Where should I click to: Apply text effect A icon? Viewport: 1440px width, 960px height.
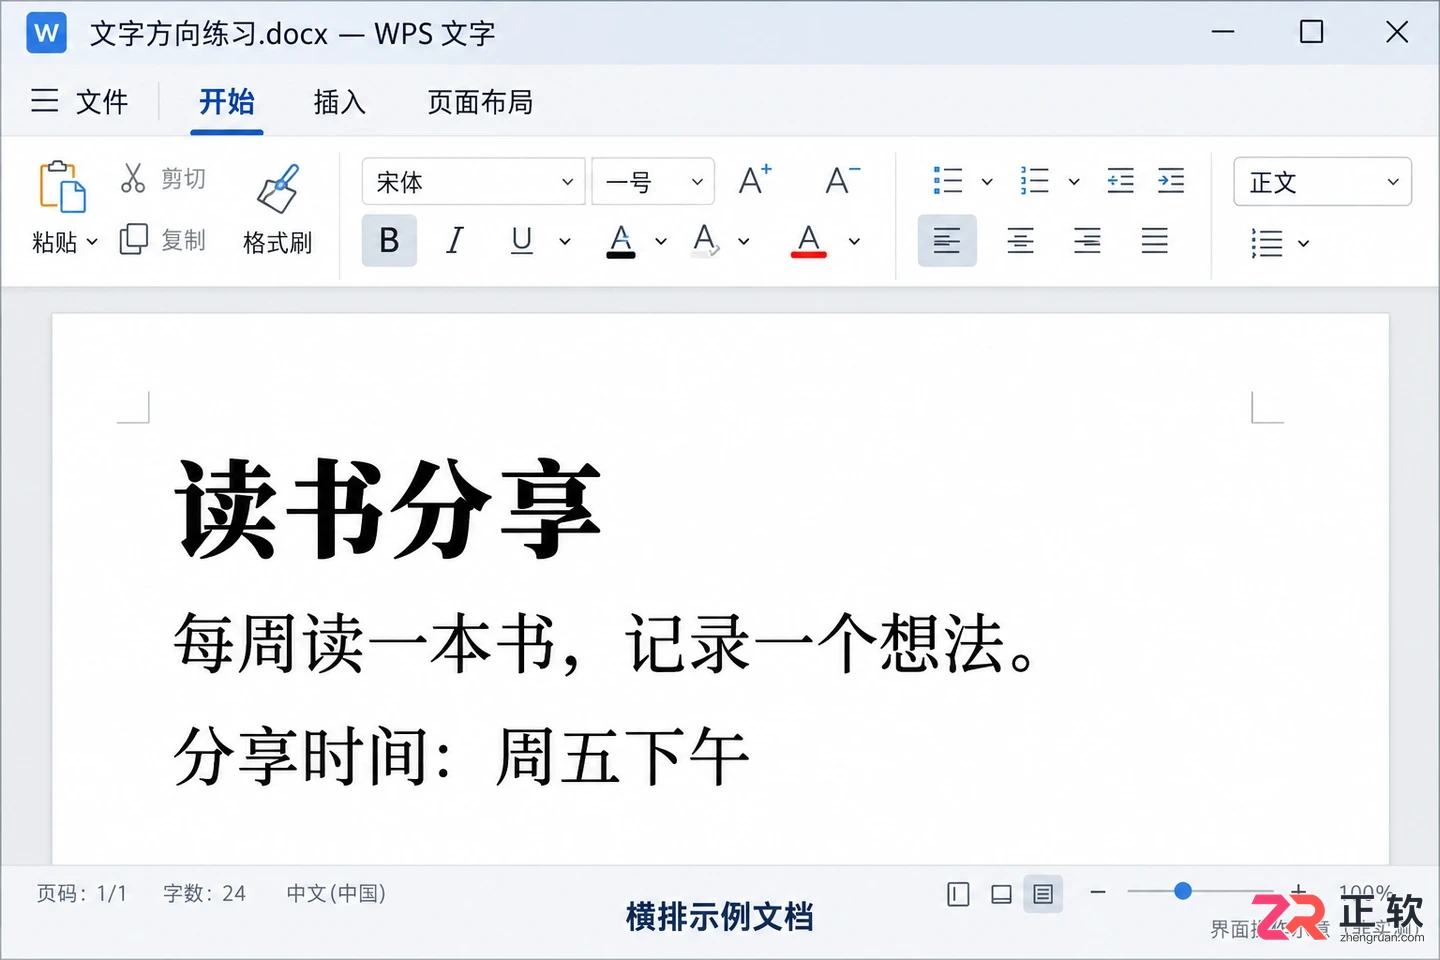pos(705,240)
